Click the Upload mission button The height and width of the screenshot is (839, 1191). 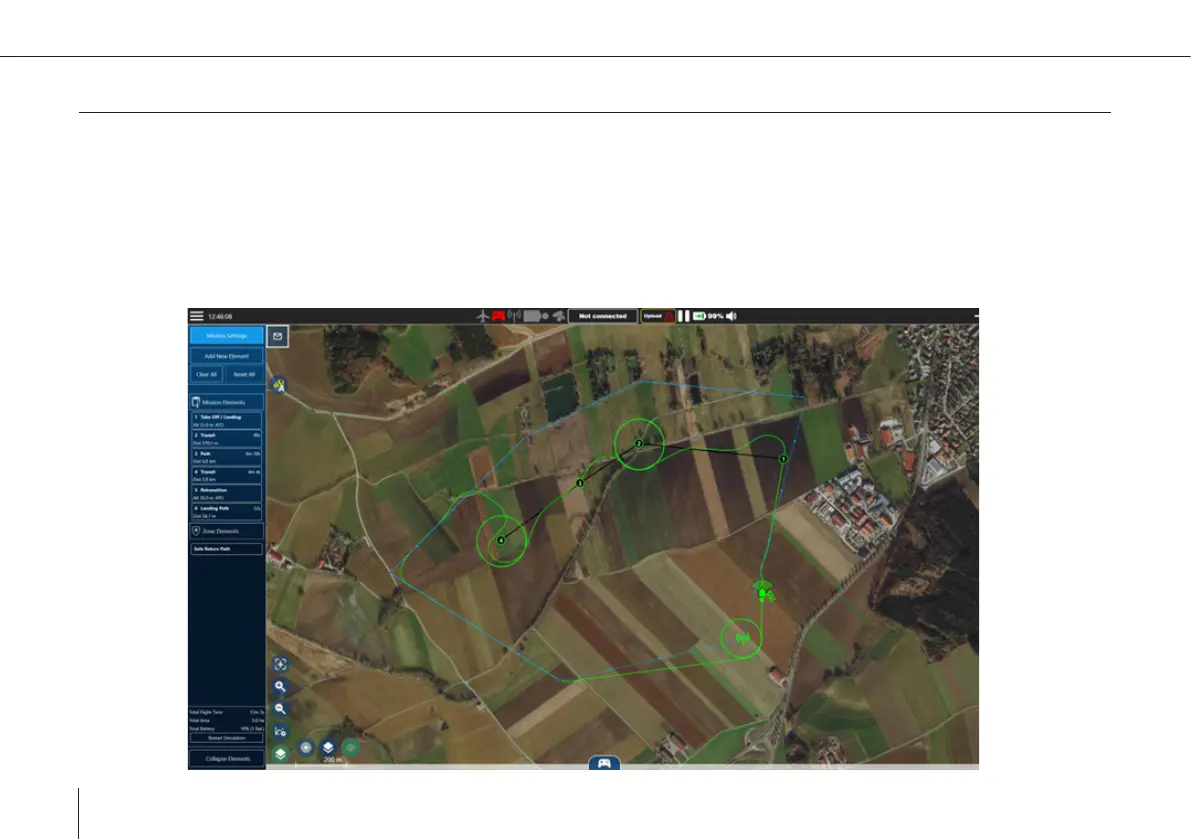click(658, 316)
